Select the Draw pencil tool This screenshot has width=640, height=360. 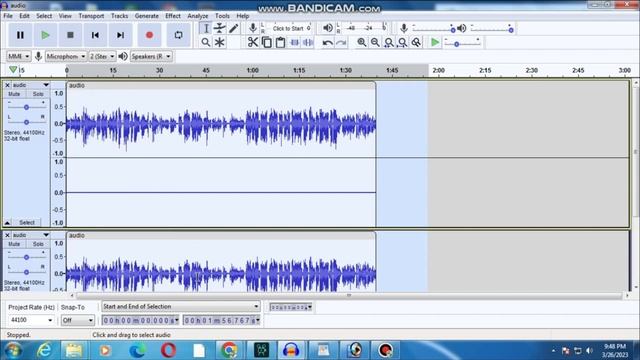point(233,28)
